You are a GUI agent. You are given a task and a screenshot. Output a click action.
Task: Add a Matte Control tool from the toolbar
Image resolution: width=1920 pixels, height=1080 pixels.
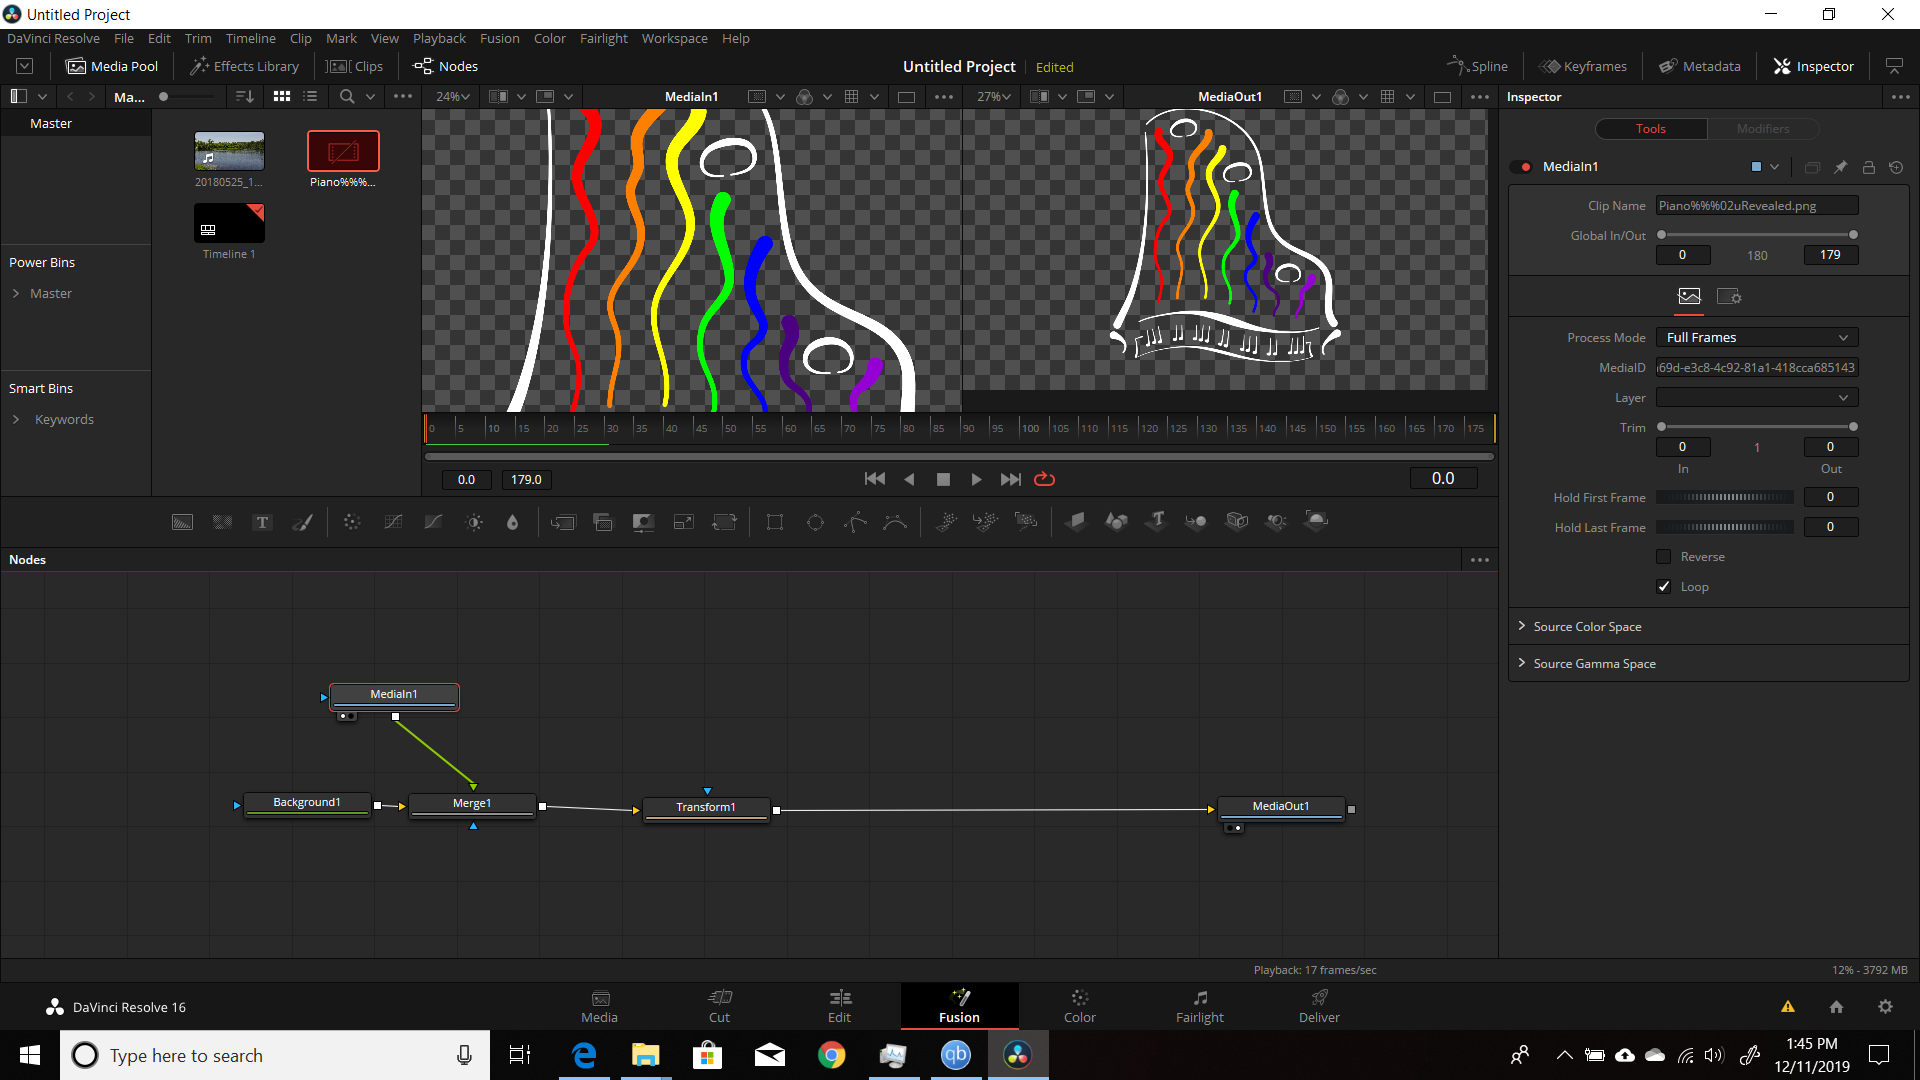[643, 522]
